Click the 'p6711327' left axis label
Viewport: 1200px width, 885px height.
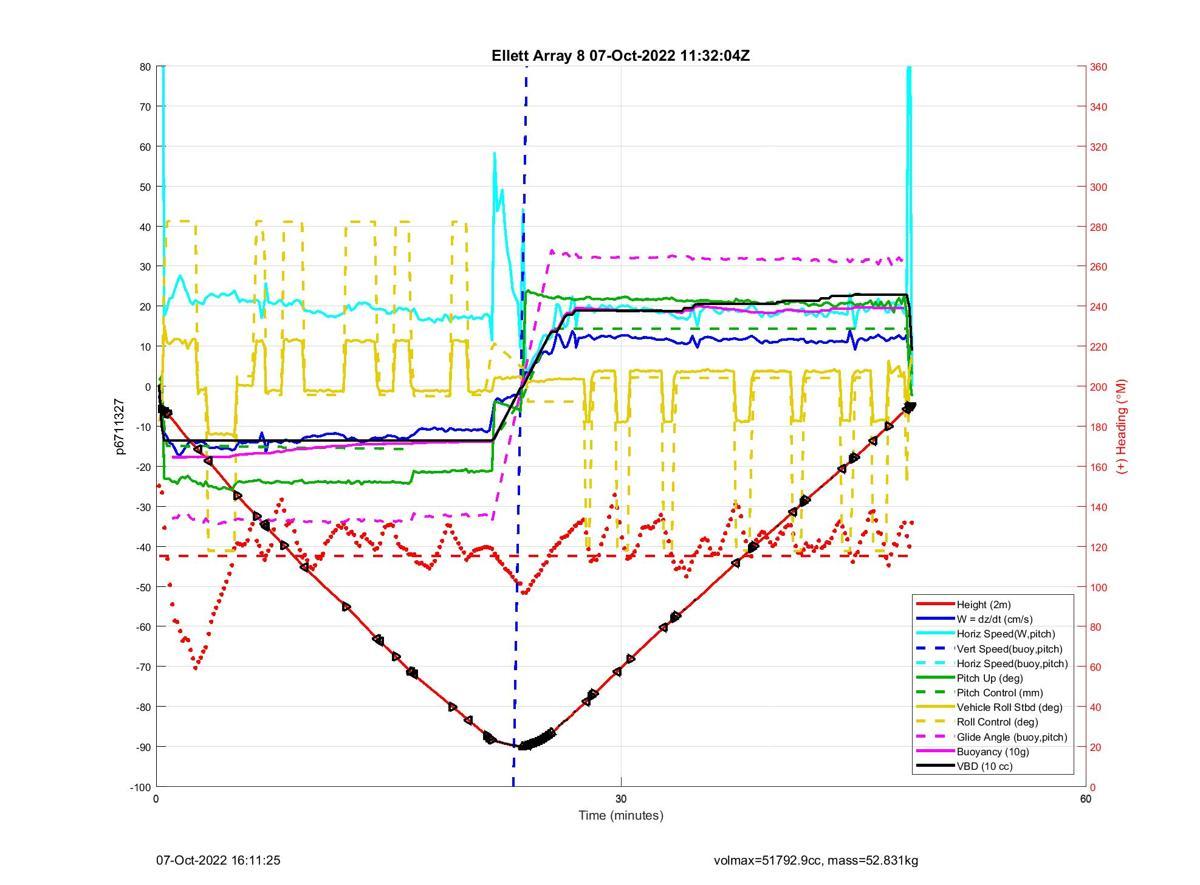(119, 427)
